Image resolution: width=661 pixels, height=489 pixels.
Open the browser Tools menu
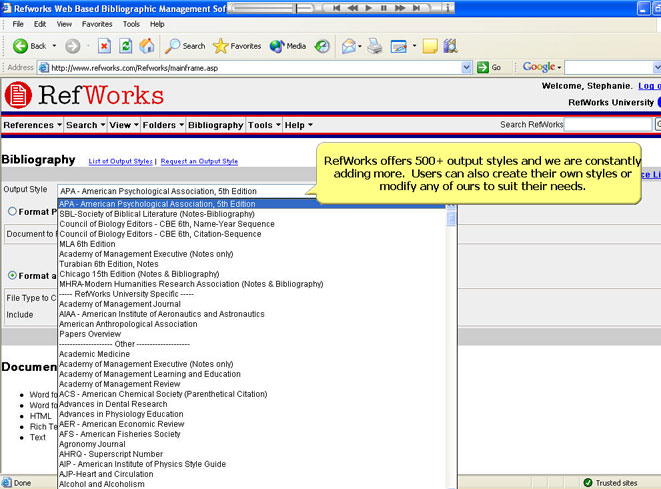coord(131,23)
